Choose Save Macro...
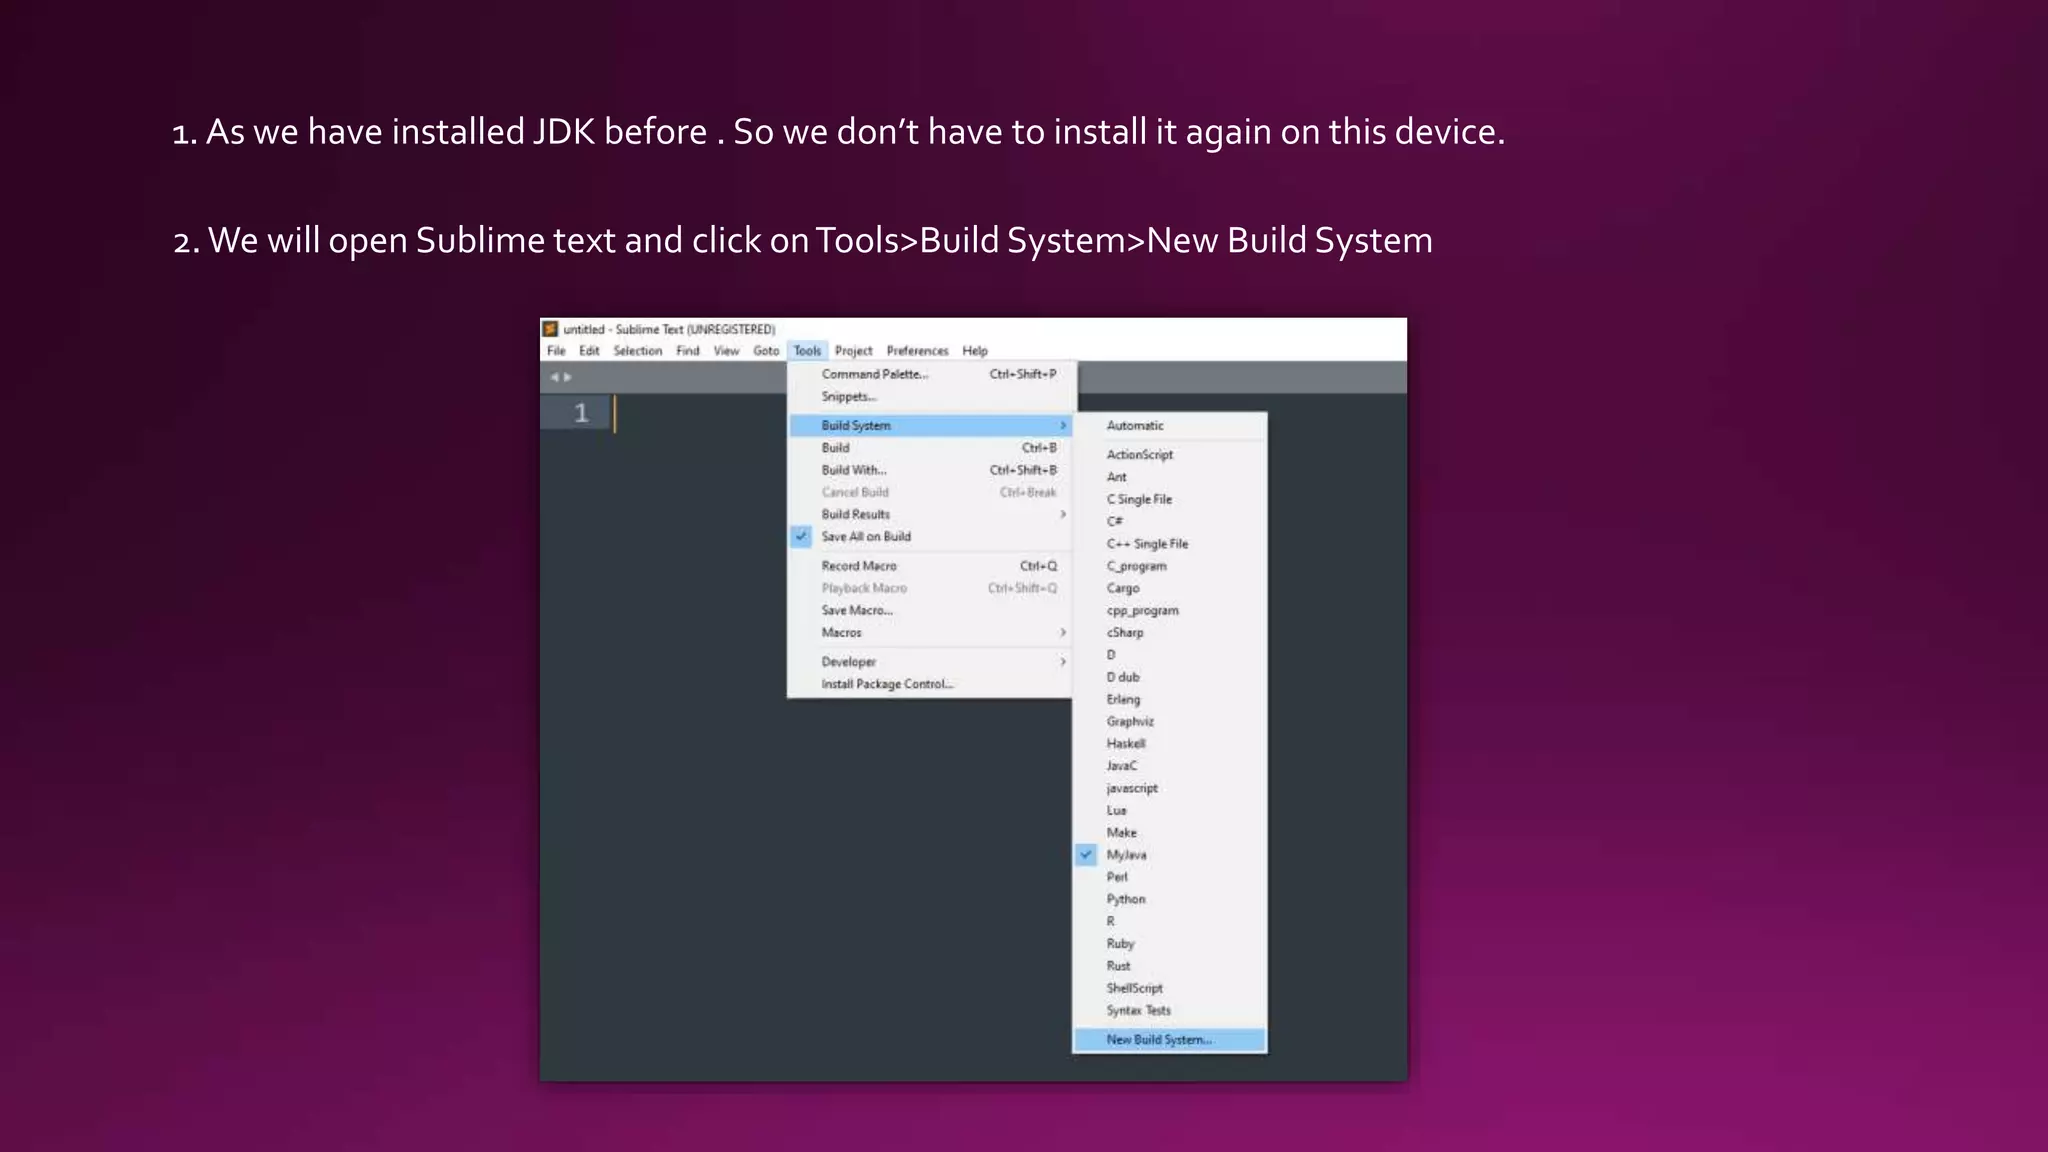2048x1152 pixels. point(931,610)
